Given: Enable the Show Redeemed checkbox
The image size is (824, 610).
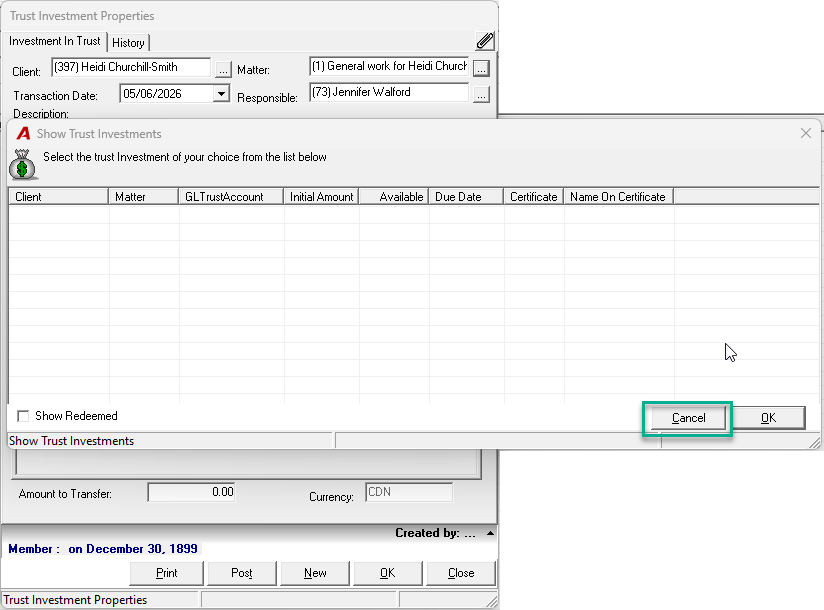Looking at the screenshot, I should tap(23, 416).
